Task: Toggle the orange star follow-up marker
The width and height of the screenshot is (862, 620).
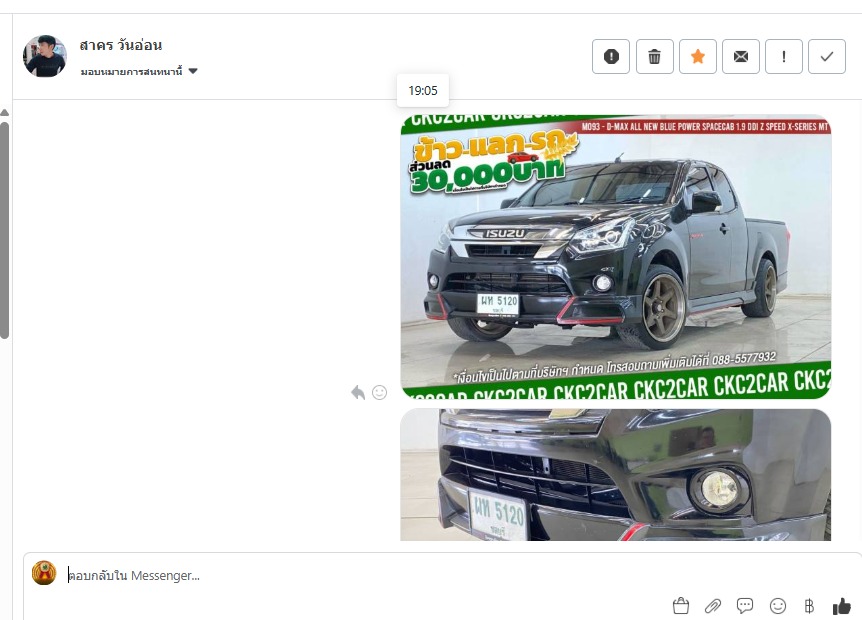Action: tap(698, 56)
